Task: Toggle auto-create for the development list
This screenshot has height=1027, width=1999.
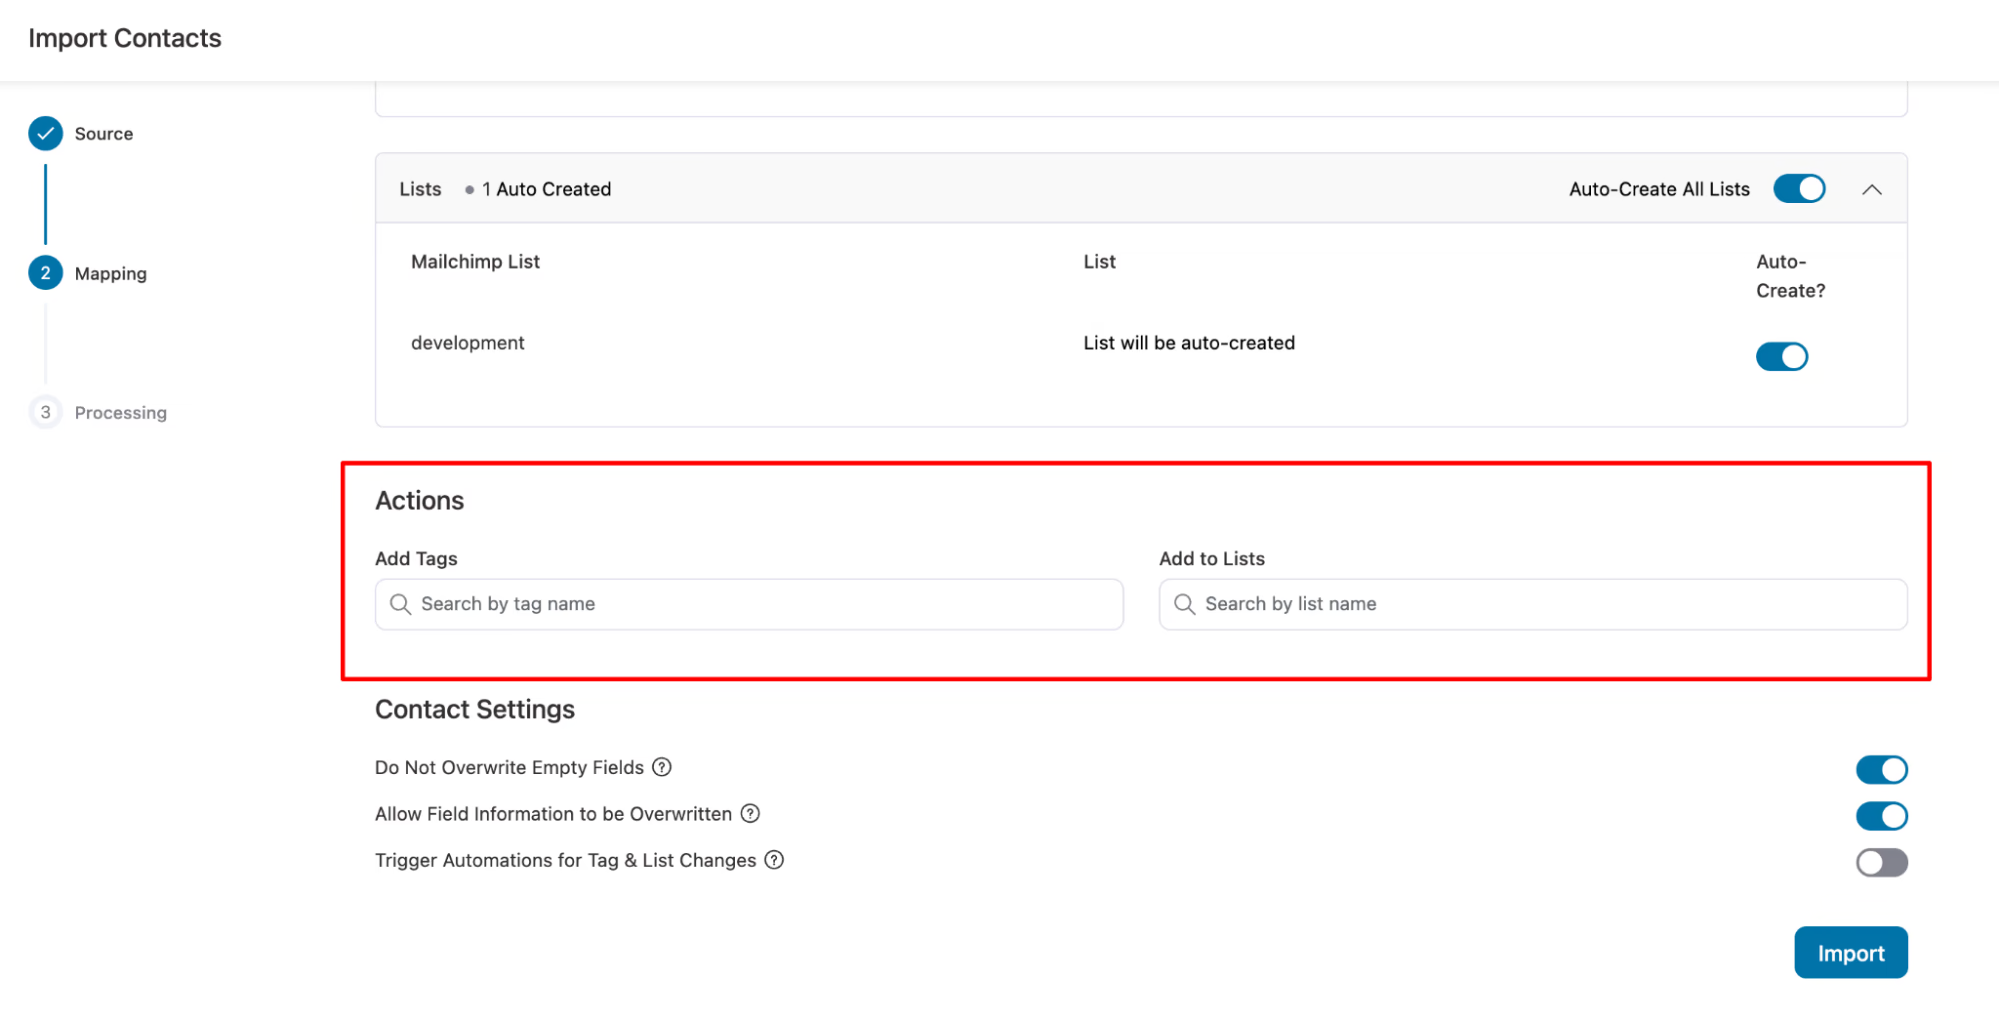Action: 1782,356
